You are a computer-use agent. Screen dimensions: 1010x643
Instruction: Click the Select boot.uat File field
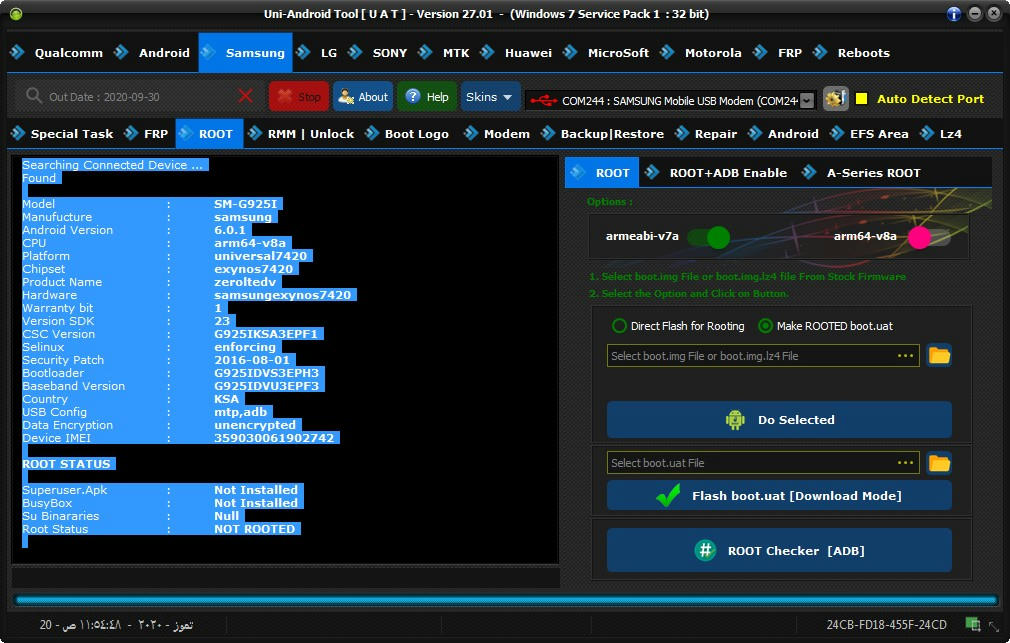pos(763,463)
